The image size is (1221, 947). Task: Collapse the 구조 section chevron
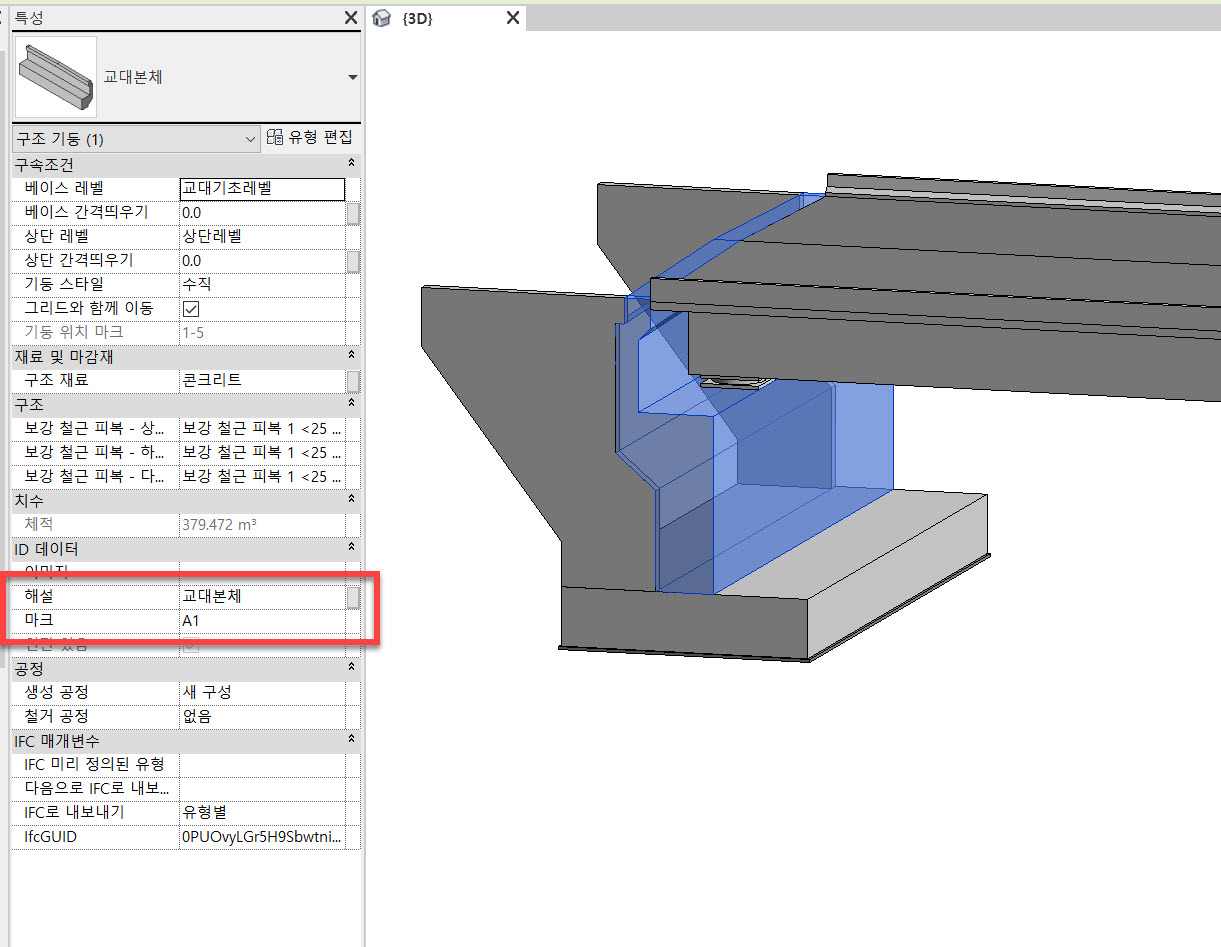[351, 403]
